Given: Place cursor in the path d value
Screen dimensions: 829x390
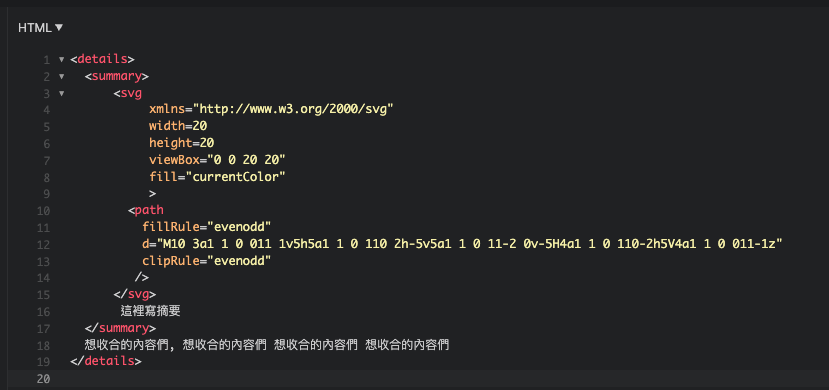Looking at the screenshot, I should click(469, 244).
